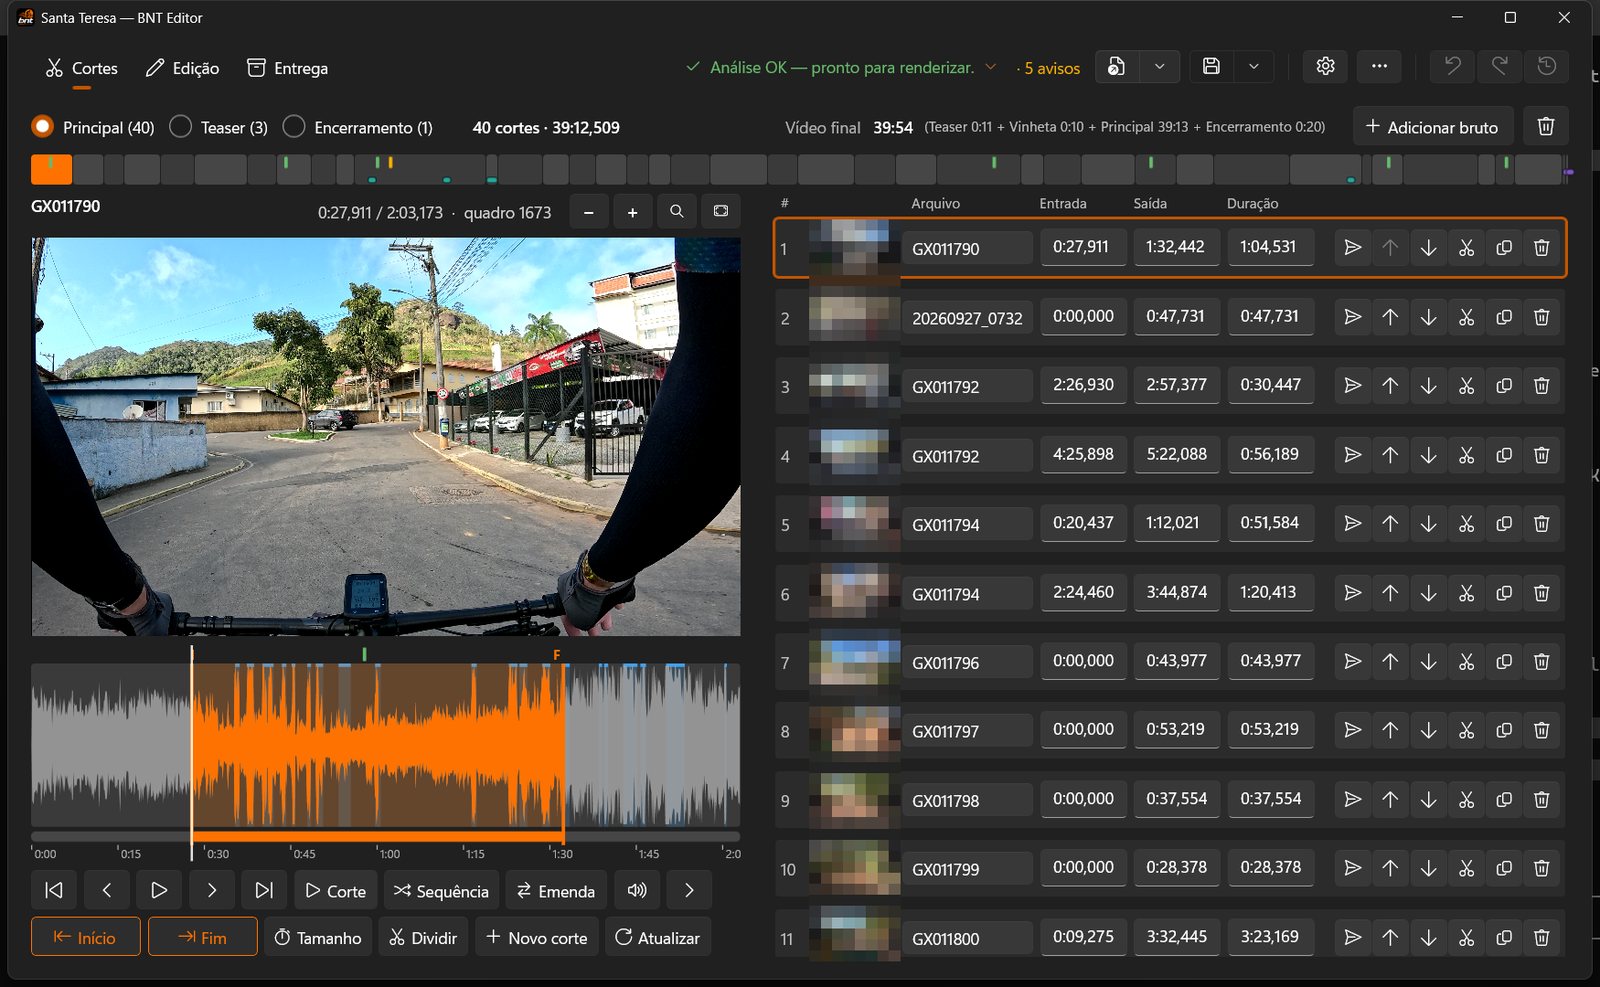Open the 5 avisos warnings link
This screenshot has width=1600, height=987.
1052,68
